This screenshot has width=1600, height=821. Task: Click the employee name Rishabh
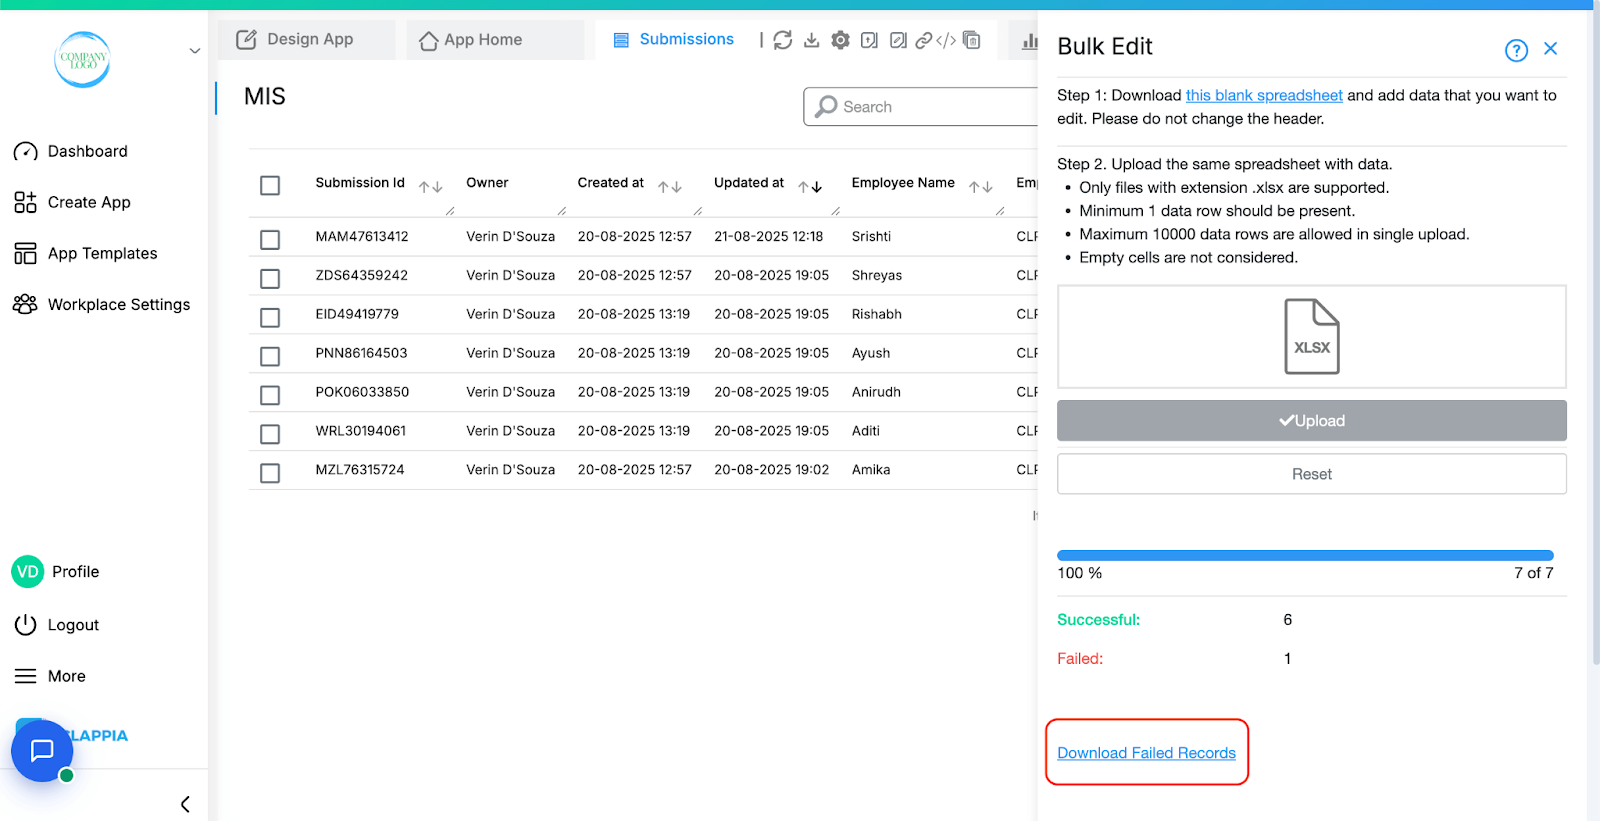(x=877, y=314)
